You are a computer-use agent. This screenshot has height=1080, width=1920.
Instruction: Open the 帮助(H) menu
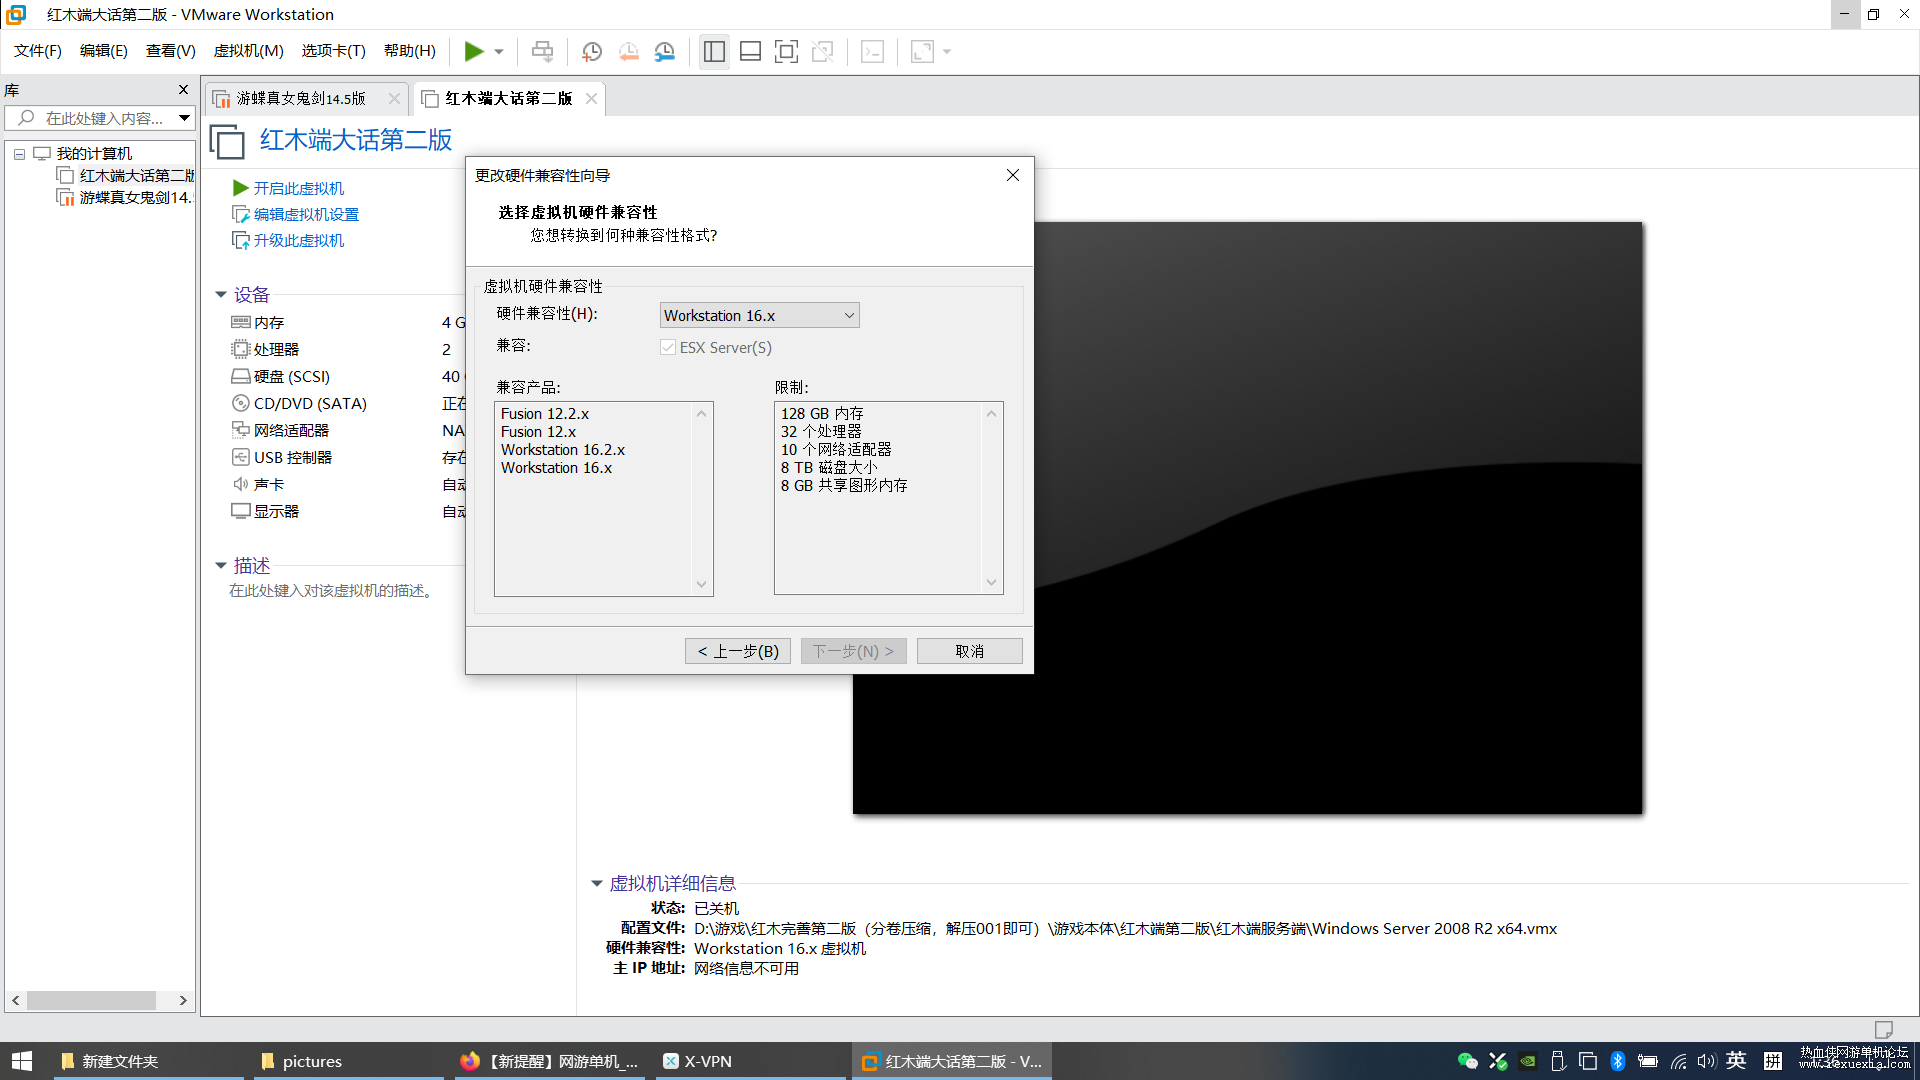click(410, 51)
